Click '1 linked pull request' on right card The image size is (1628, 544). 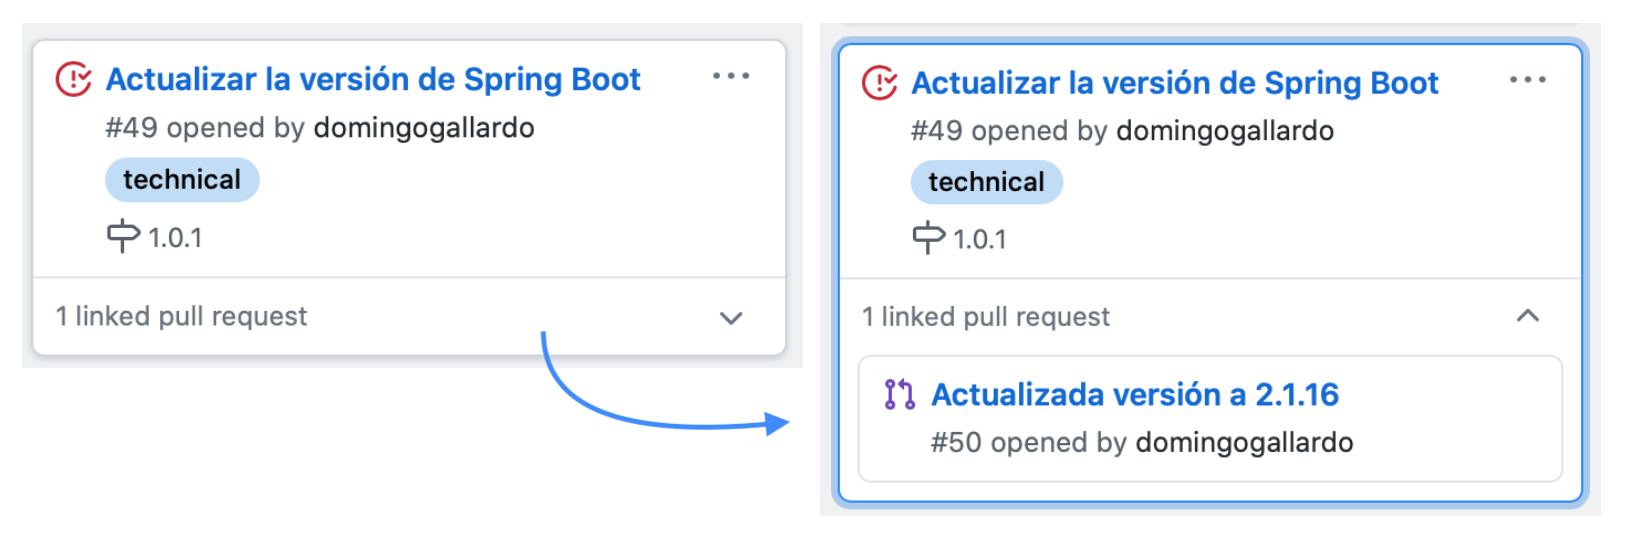986,317
